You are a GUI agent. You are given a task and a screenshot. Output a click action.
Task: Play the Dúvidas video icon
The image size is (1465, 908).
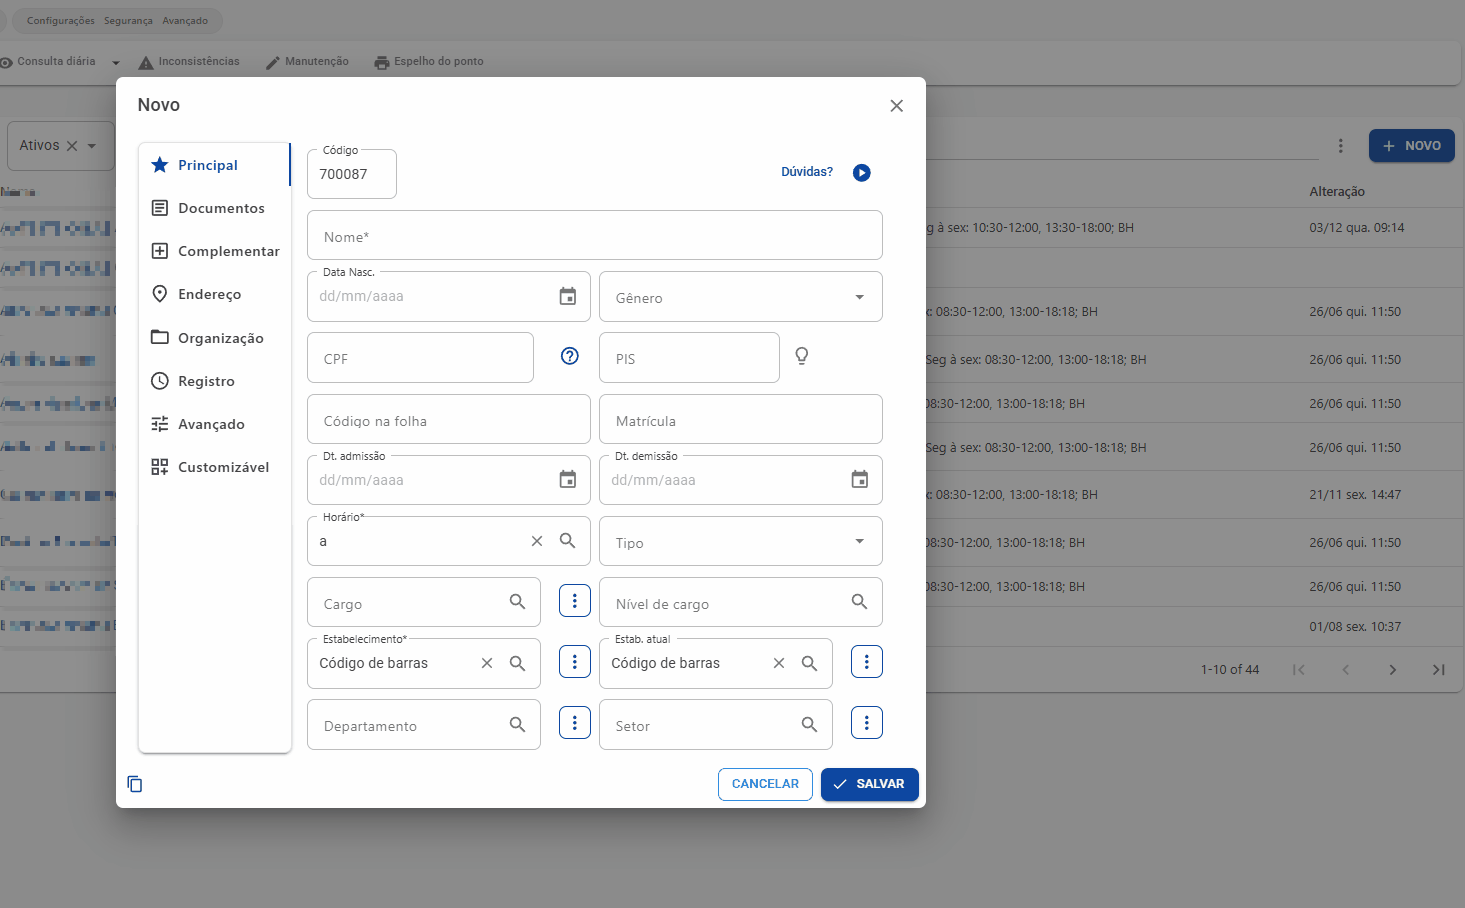click(861, 173)
